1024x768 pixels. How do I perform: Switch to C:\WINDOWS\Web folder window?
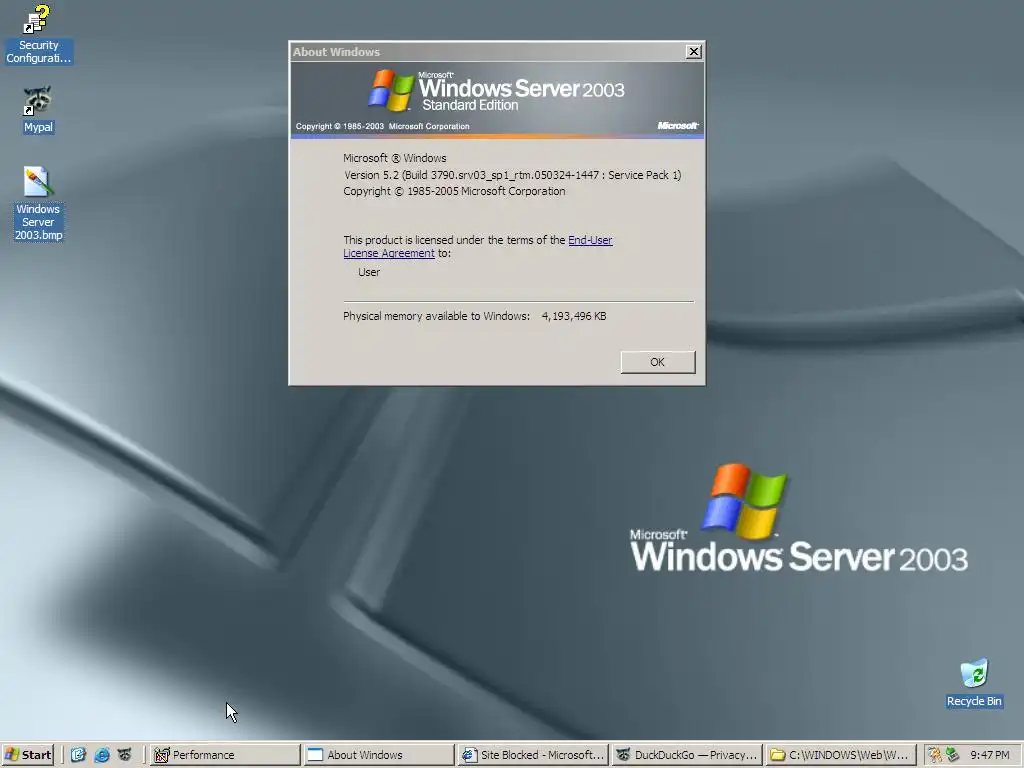point(841,755)
